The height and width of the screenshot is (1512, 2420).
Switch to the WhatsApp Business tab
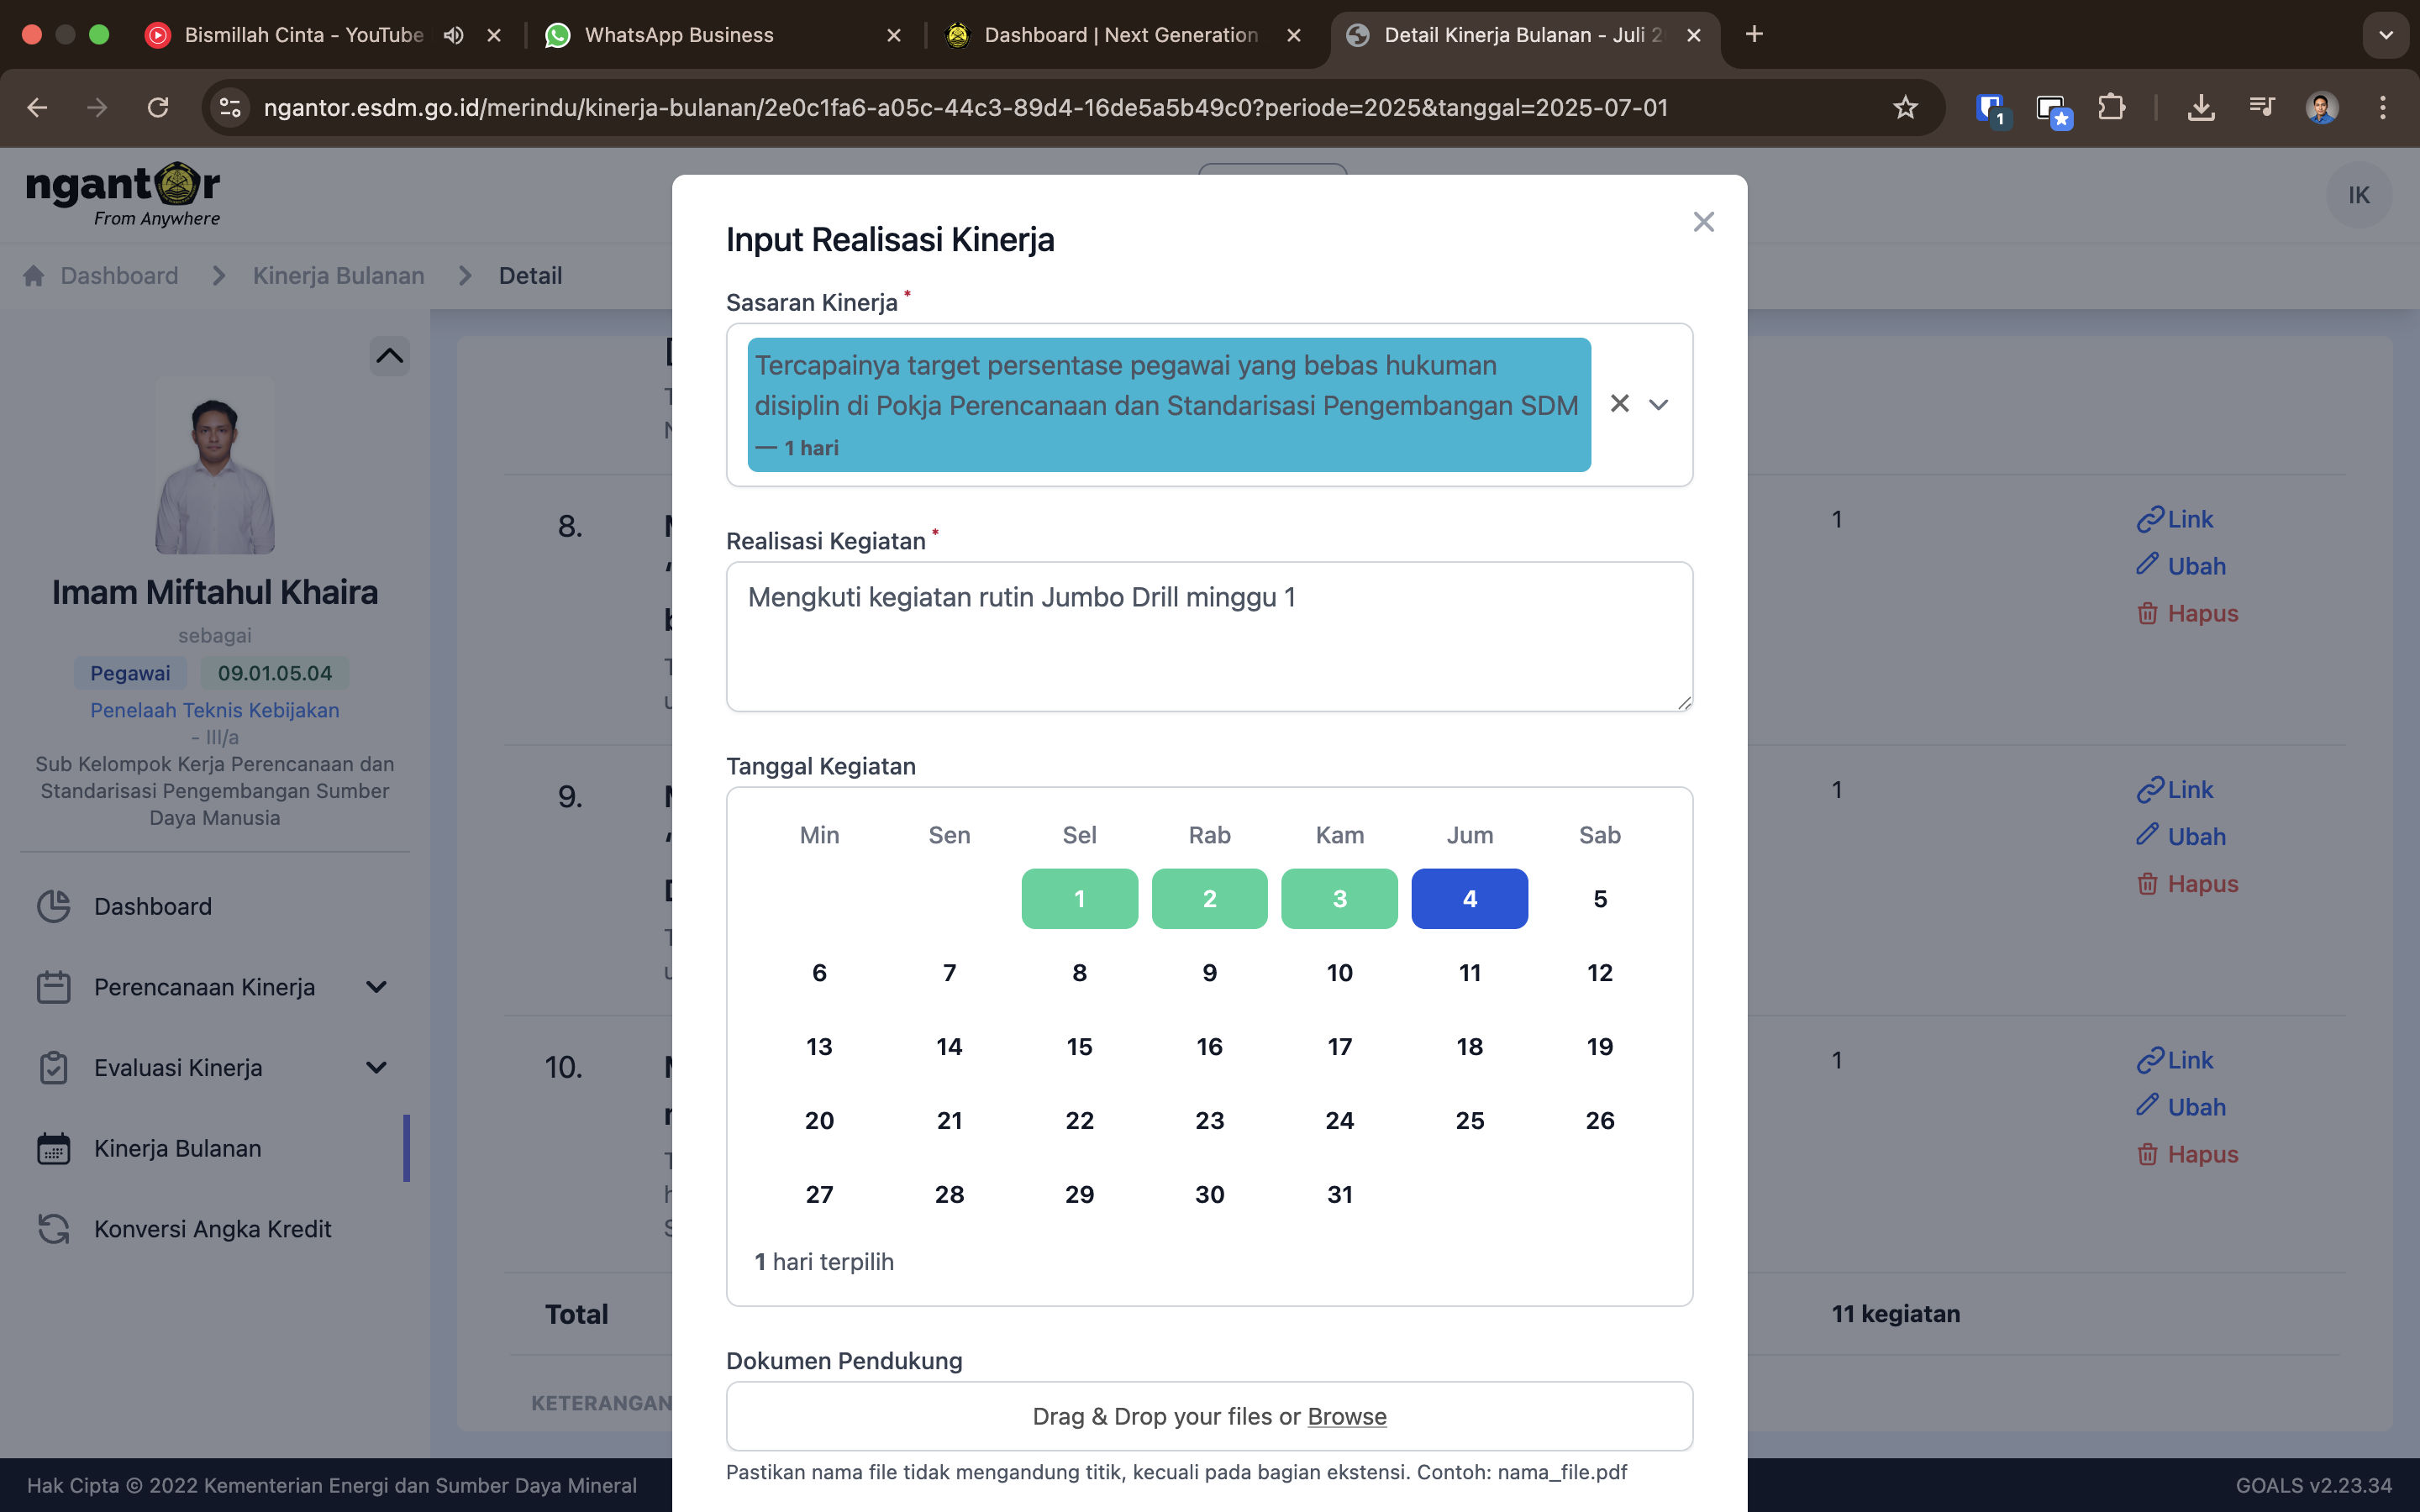[x=678, y=35]
